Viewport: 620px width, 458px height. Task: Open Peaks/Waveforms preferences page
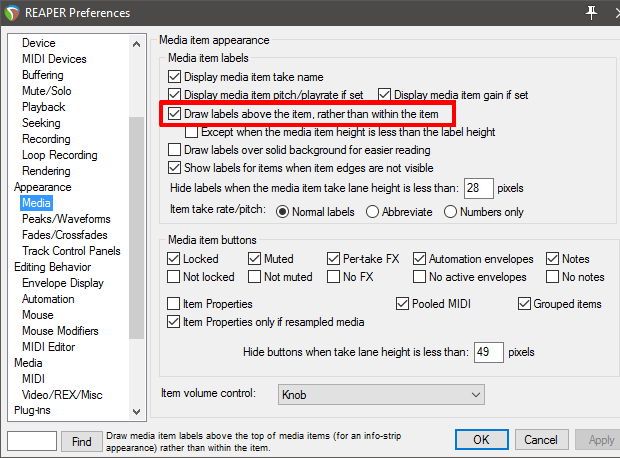pyautogui.click(x=66, y=219)
